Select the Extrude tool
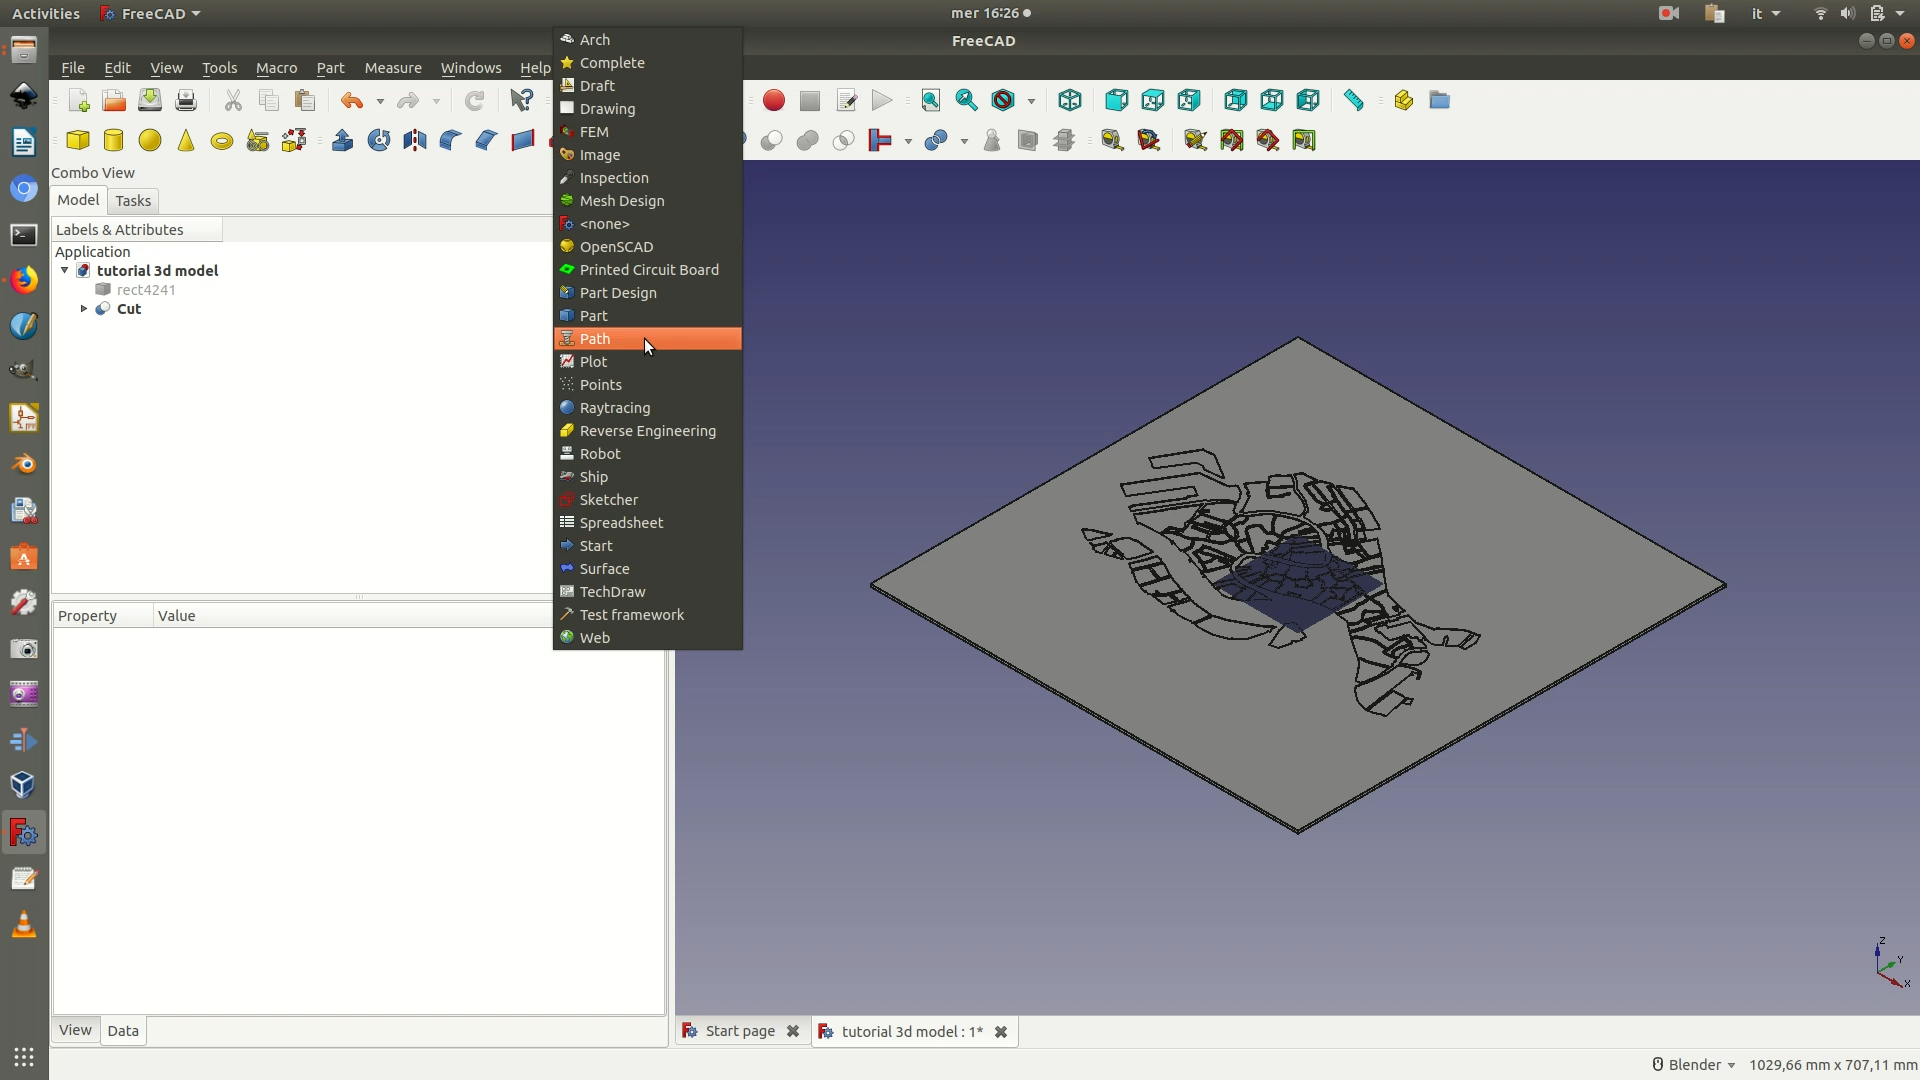Image resolution: width=1920 pixels, height=1080 pixels. (x=343, y=141)
